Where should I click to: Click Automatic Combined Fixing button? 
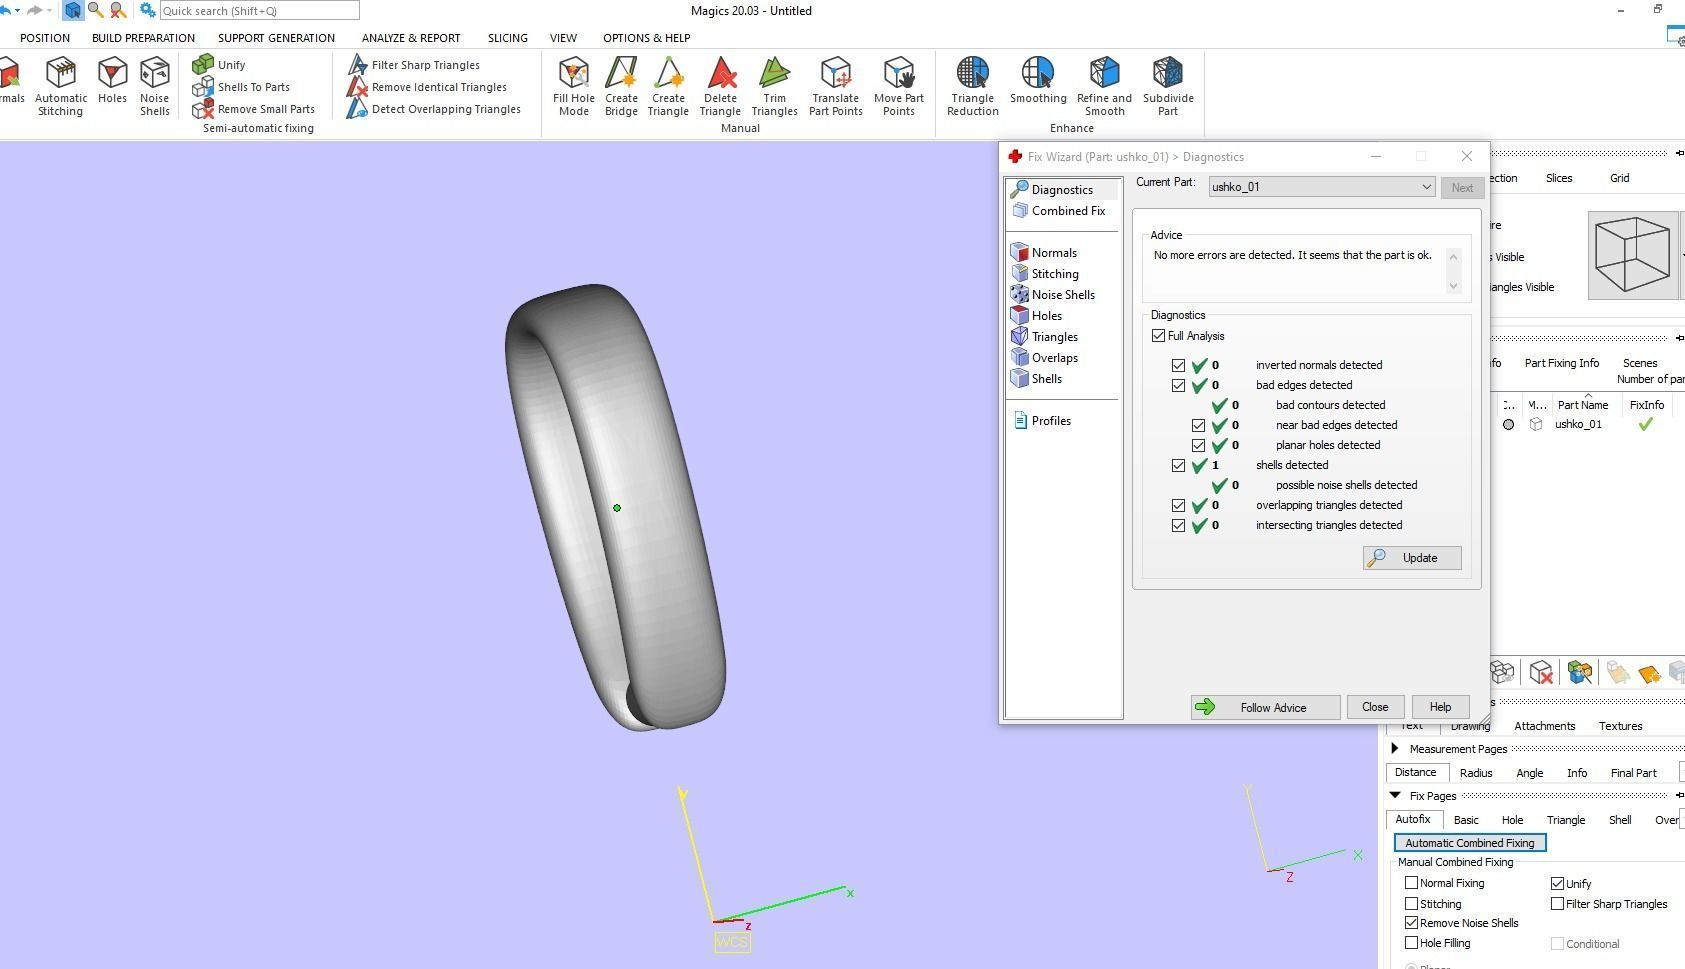(1470, 843)
